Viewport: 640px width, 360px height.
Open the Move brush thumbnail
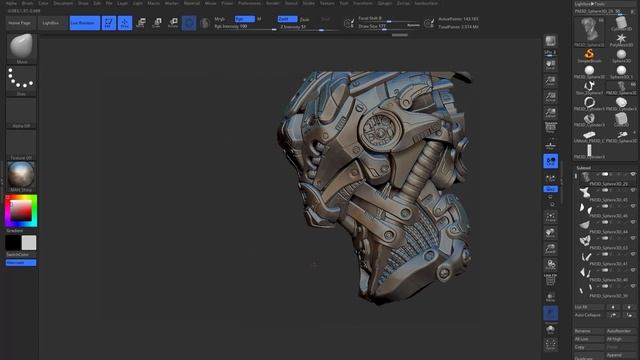coord(21,48)
